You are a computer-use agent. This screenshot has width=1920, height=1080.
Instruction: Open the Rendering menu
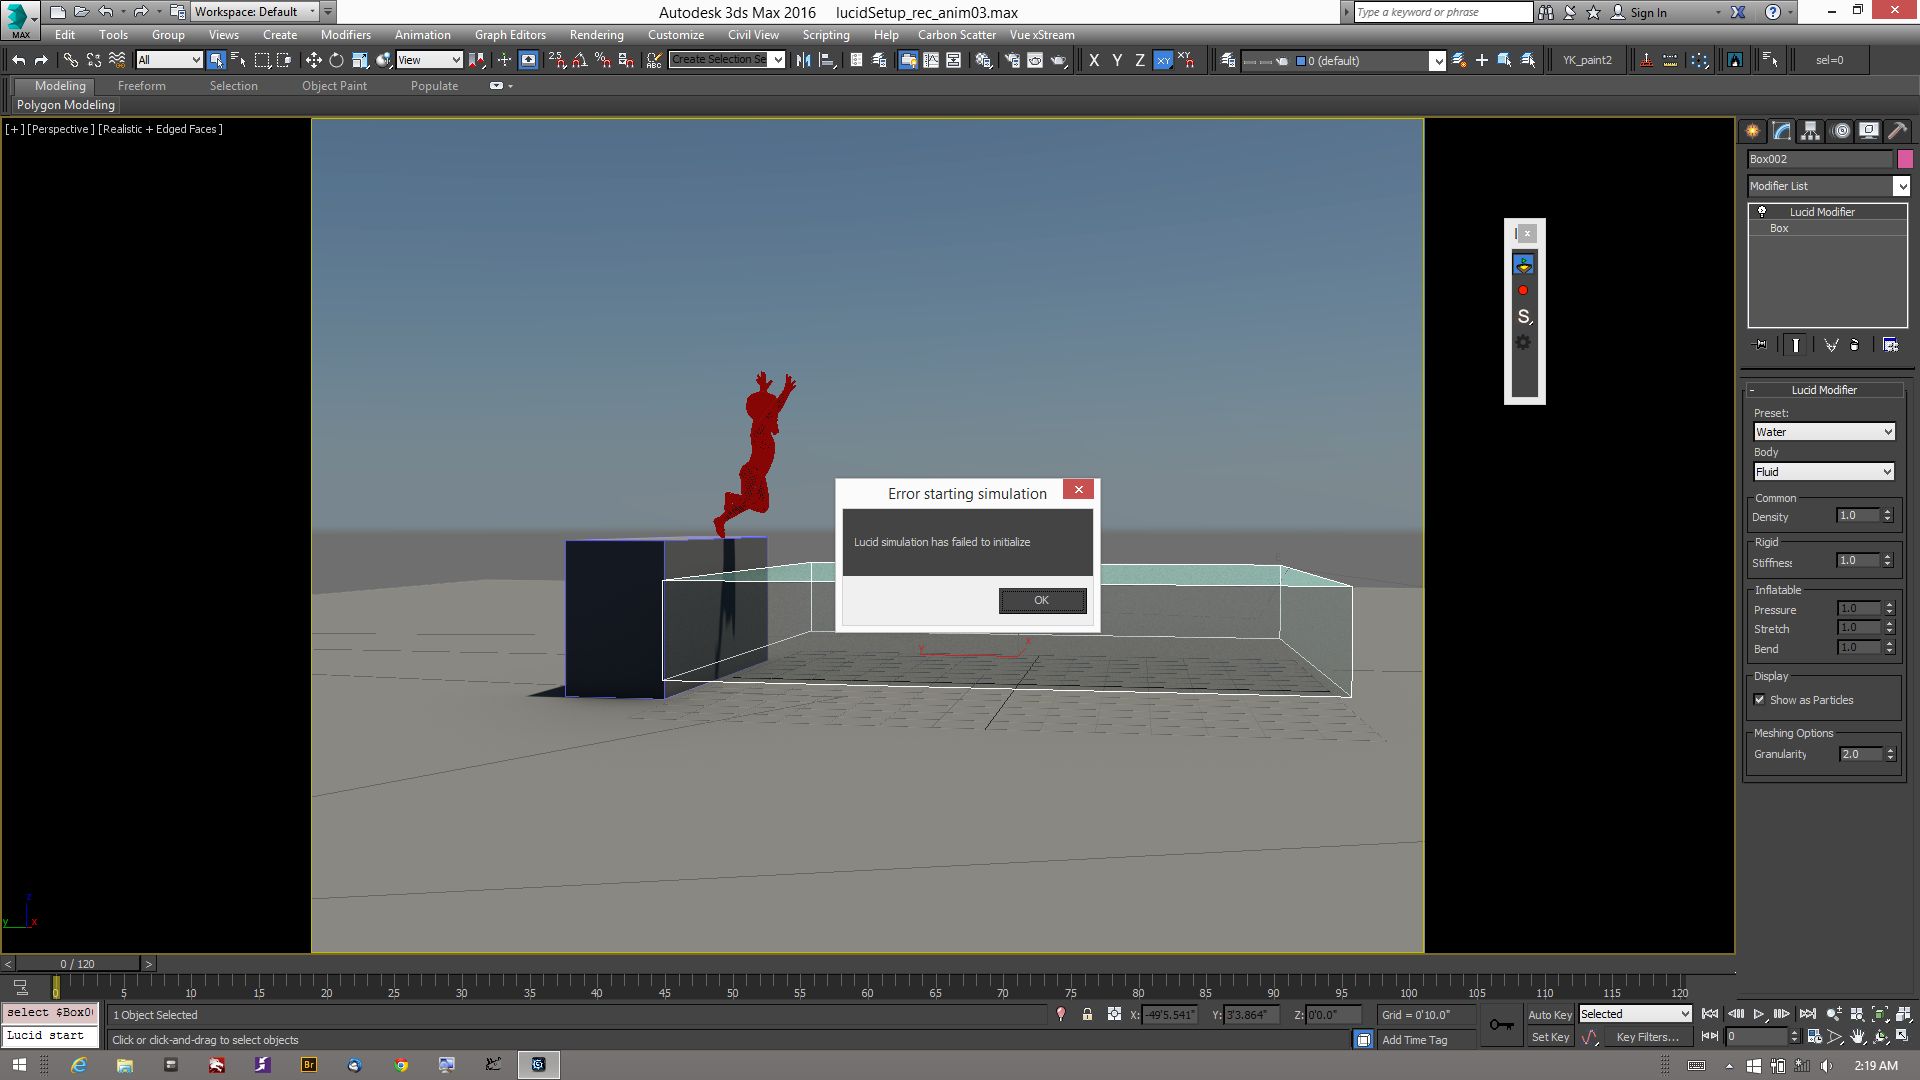tap(596, 34)
